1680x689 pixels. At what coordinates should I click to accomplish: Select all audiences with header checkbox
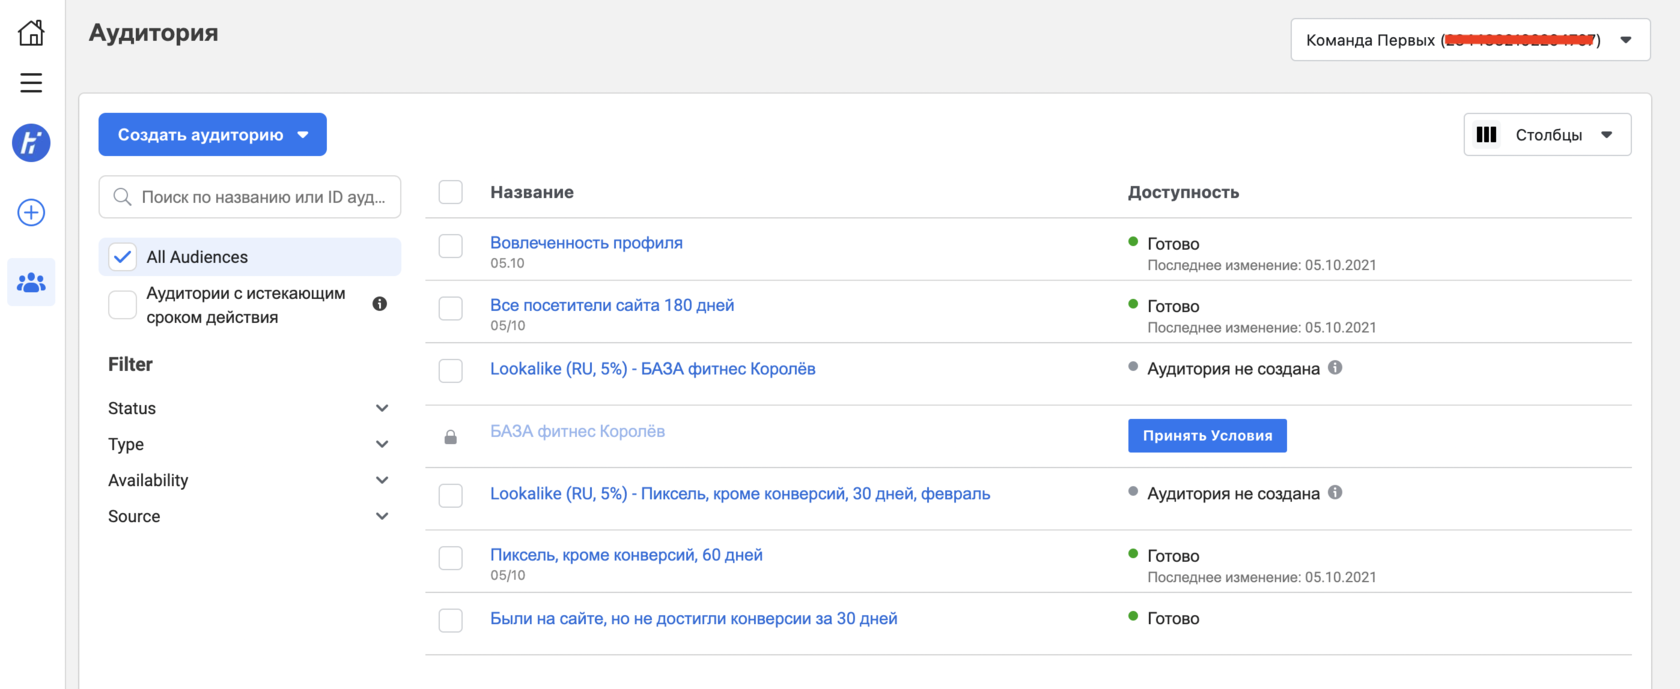pyautogui.click(x=451, y=192)
